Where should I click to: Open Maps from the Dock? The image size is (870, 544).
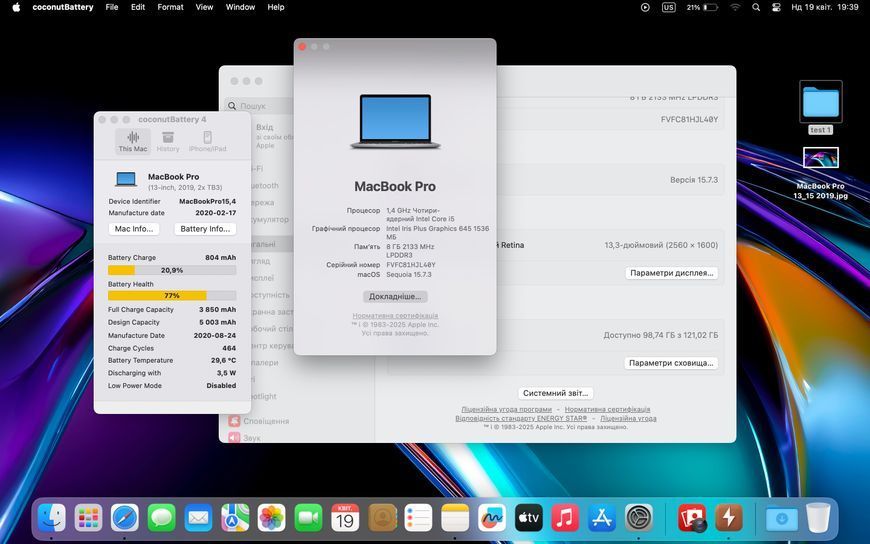235,518
